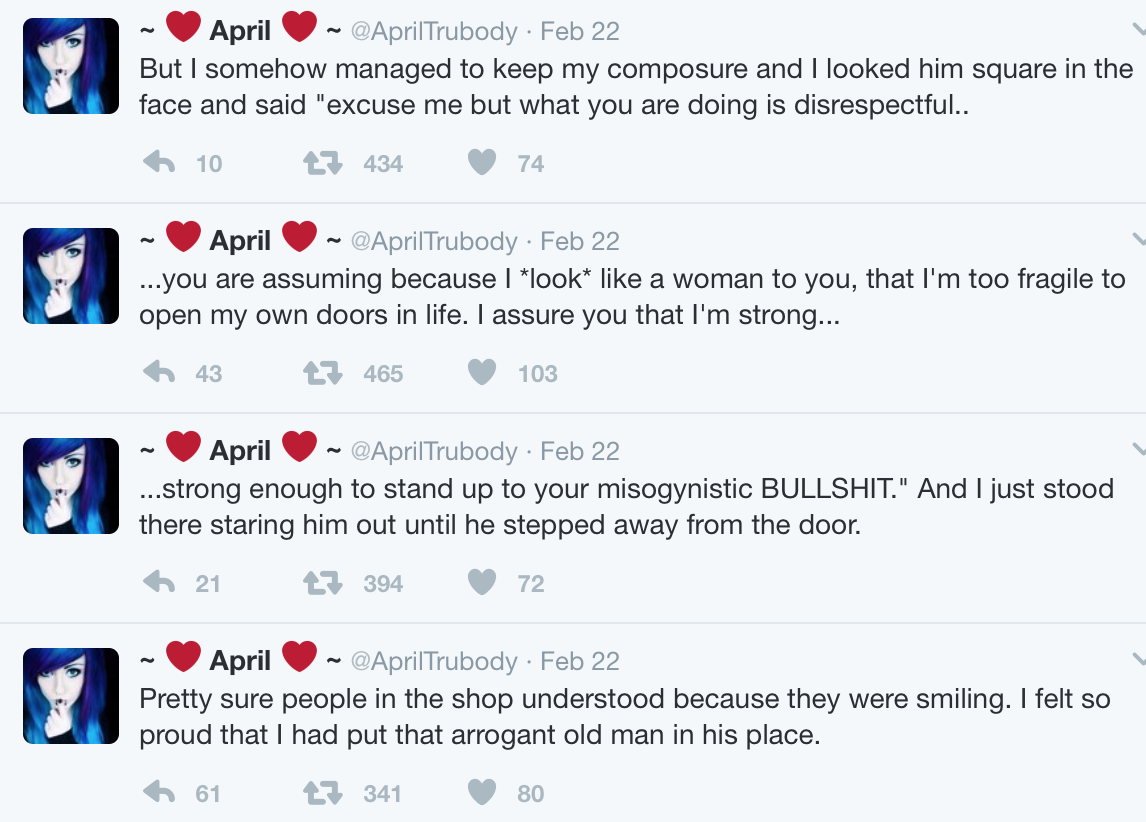Open more-options arrow on second tweet

1138,240
